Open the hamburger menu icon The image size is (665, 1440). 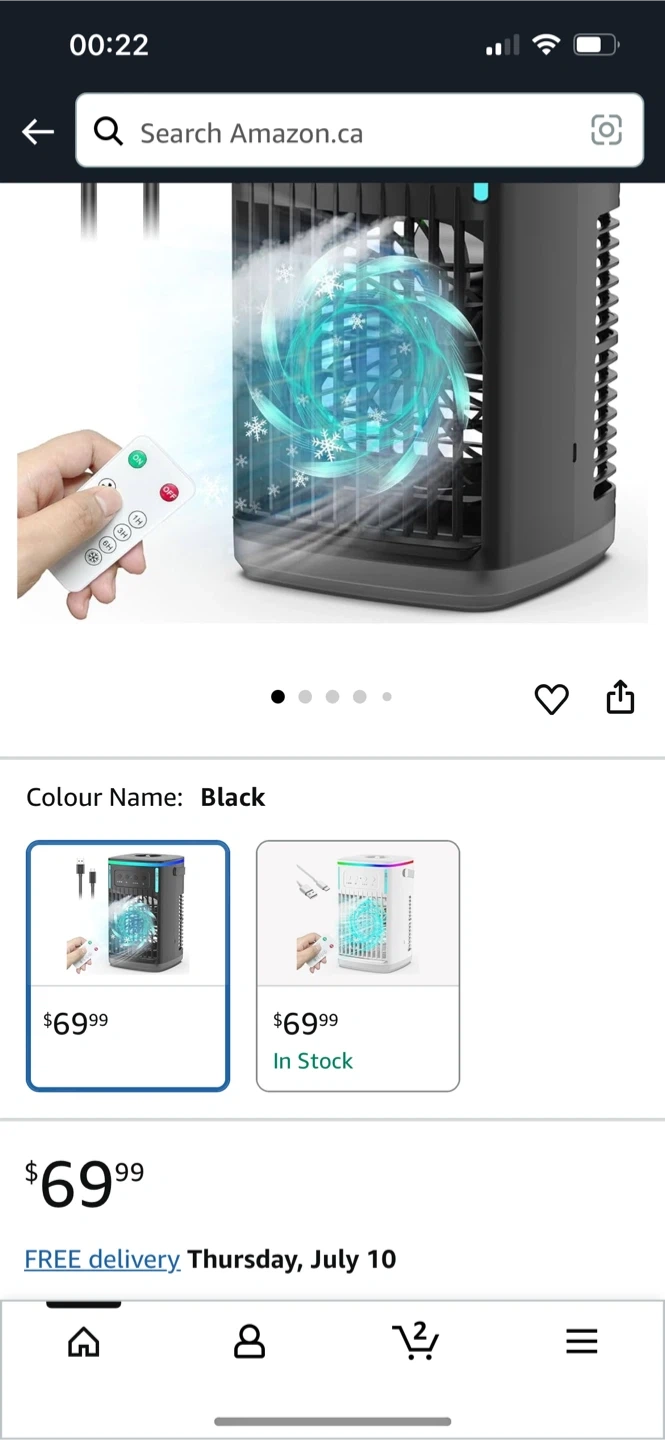(x=581, y=1341)
